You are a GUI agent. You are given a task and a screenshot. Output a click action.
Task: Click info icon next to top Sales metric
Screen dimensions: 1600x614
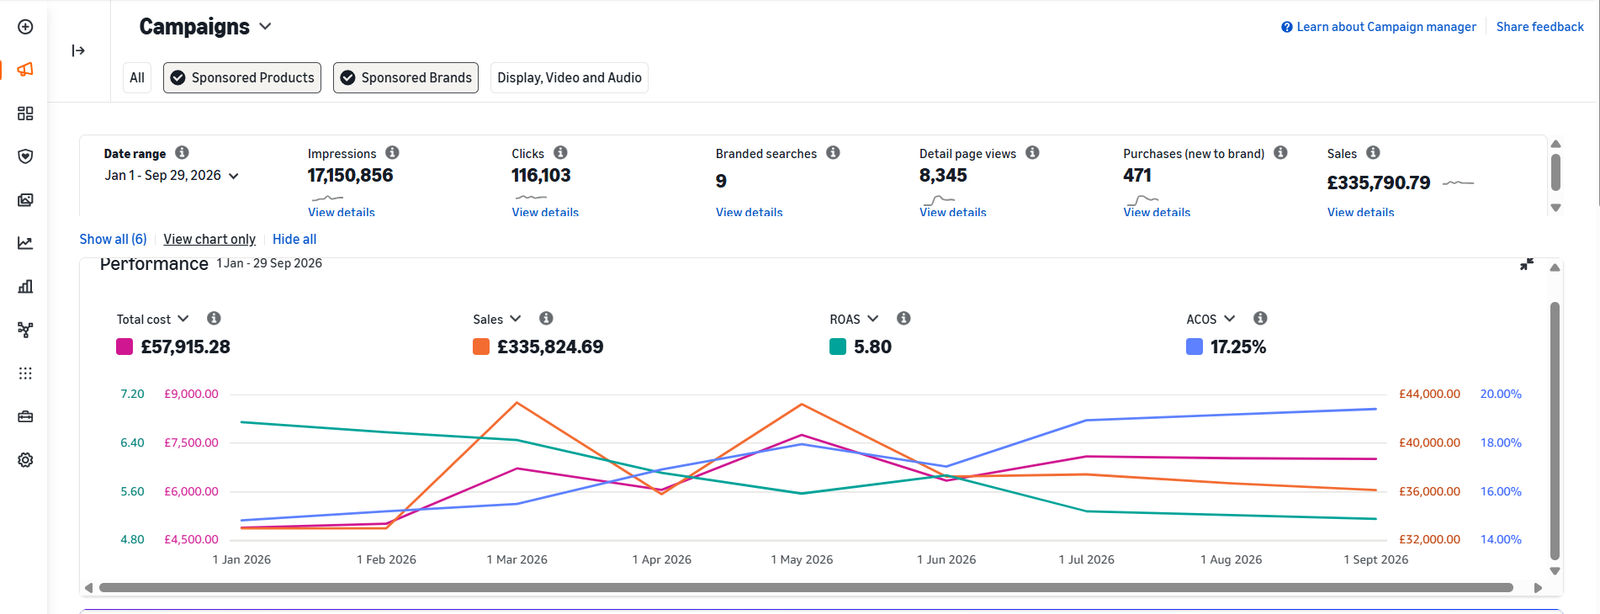click(x=1373, y=152)
